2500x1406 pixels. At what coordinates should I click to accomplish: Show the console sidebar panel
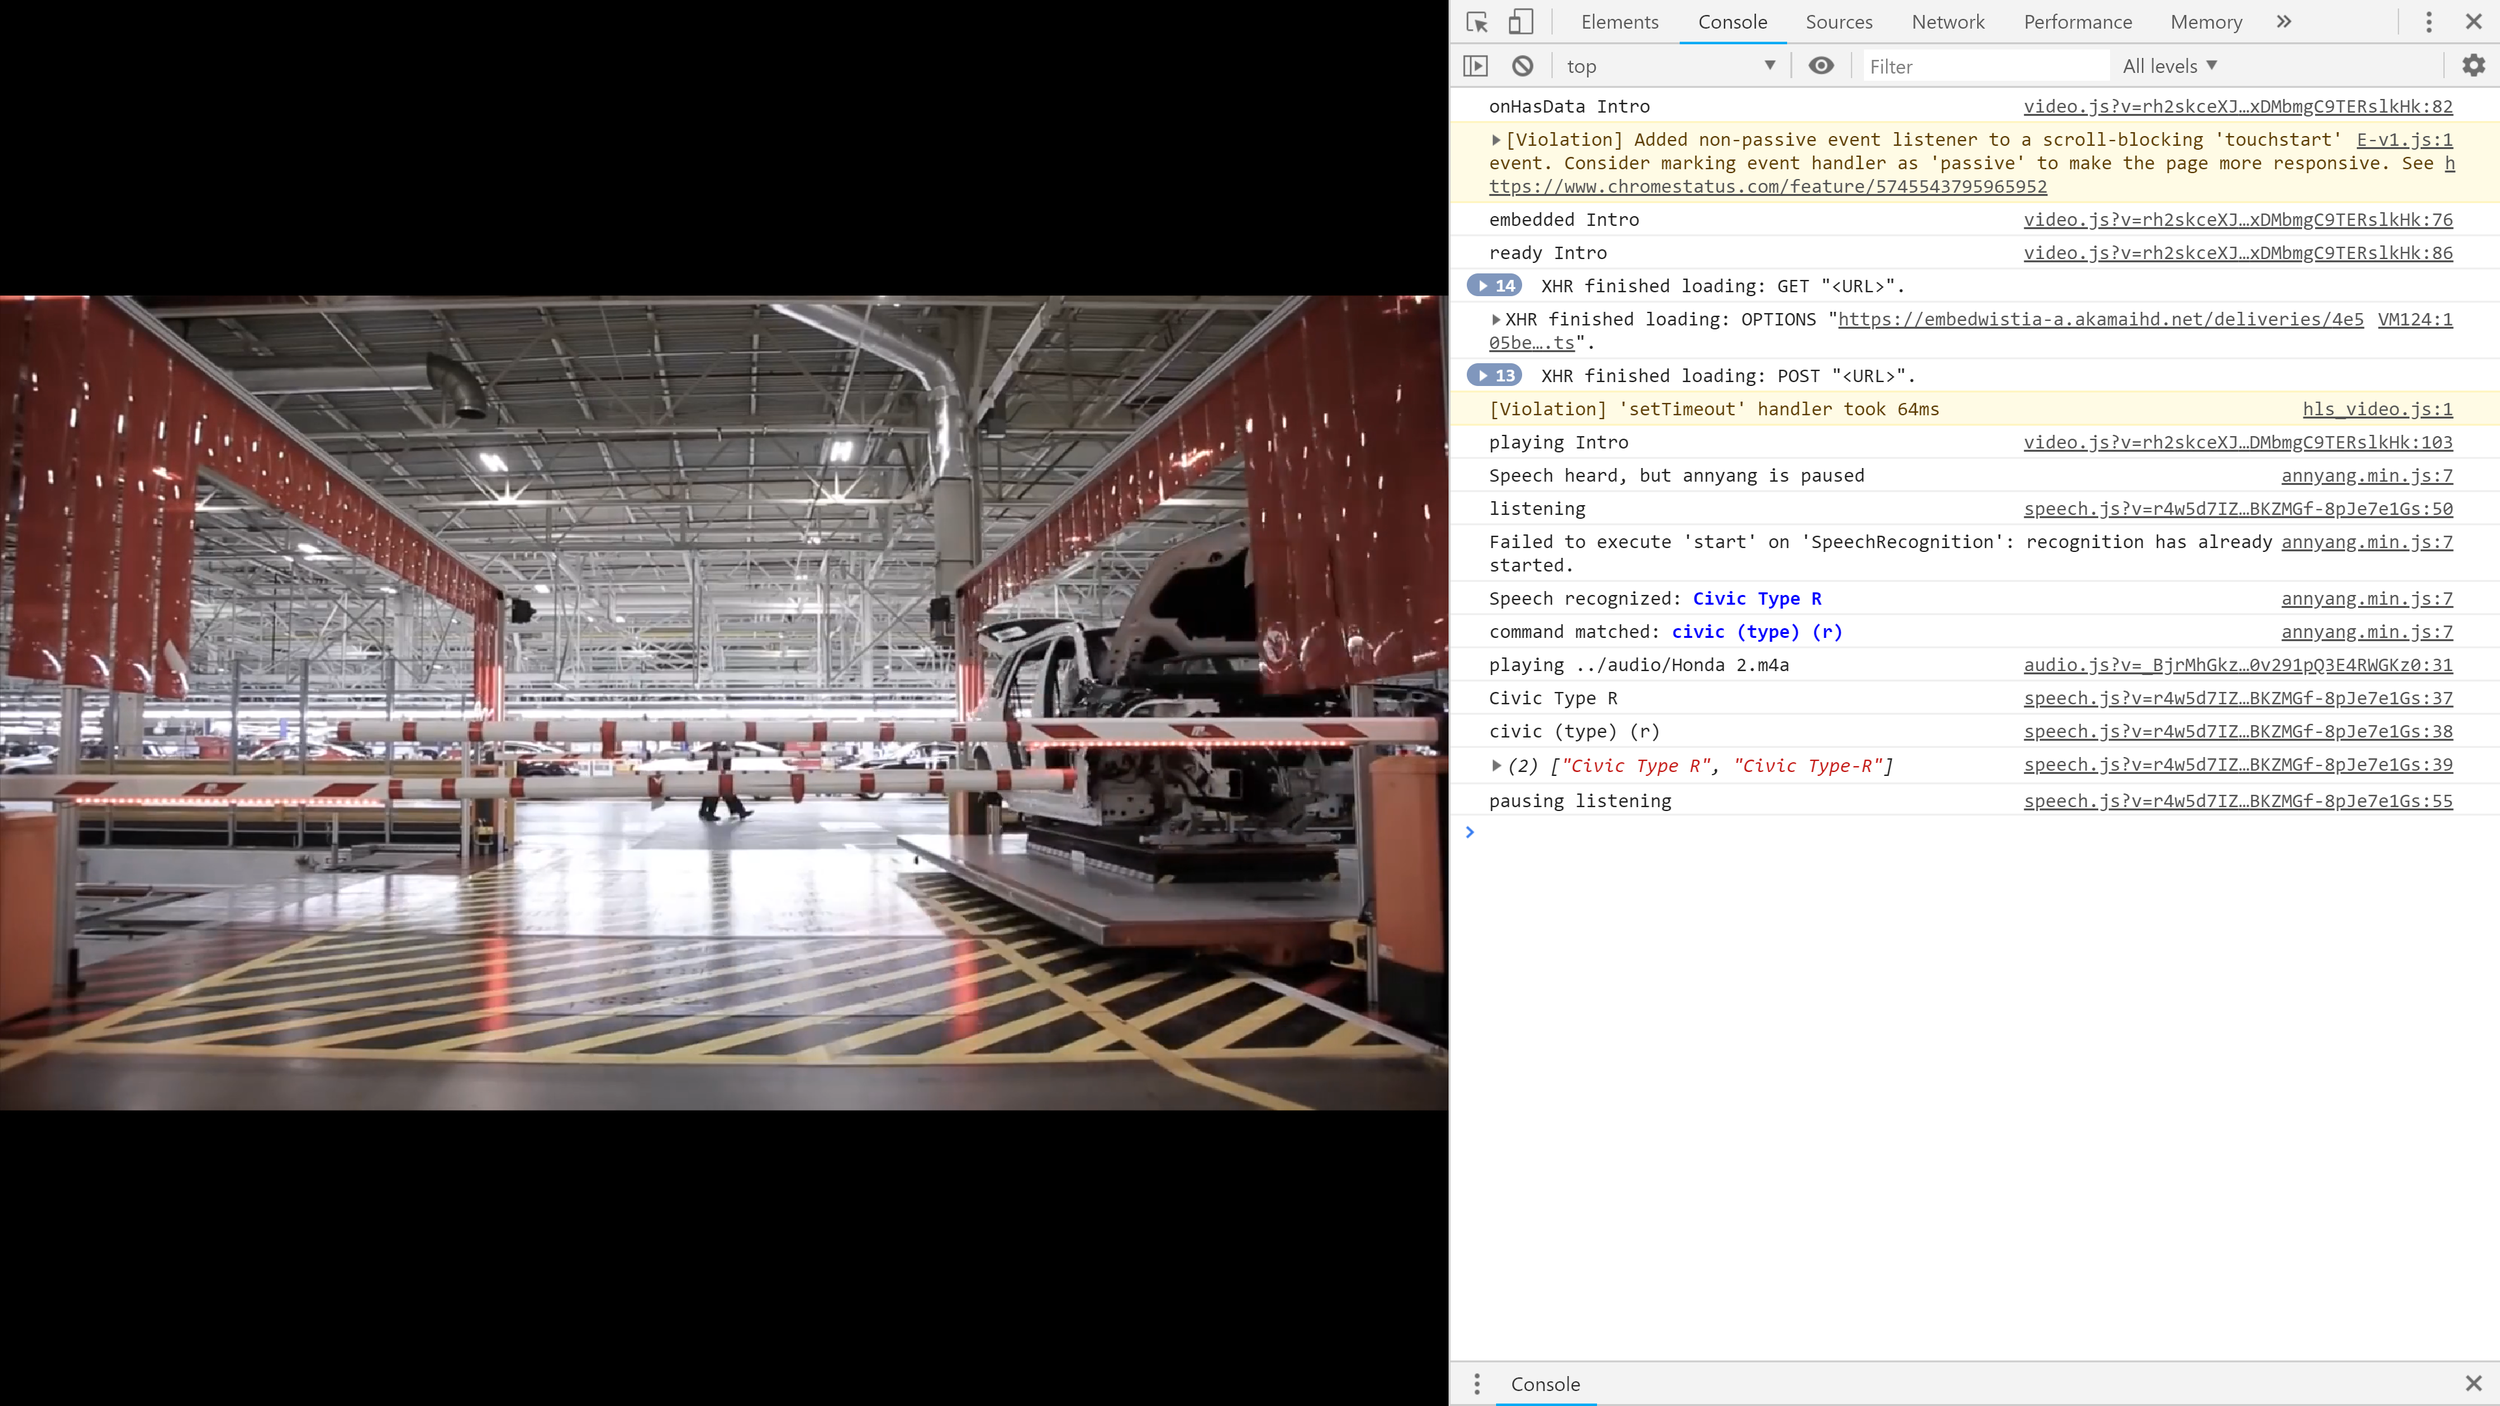tap(1476, 66)
